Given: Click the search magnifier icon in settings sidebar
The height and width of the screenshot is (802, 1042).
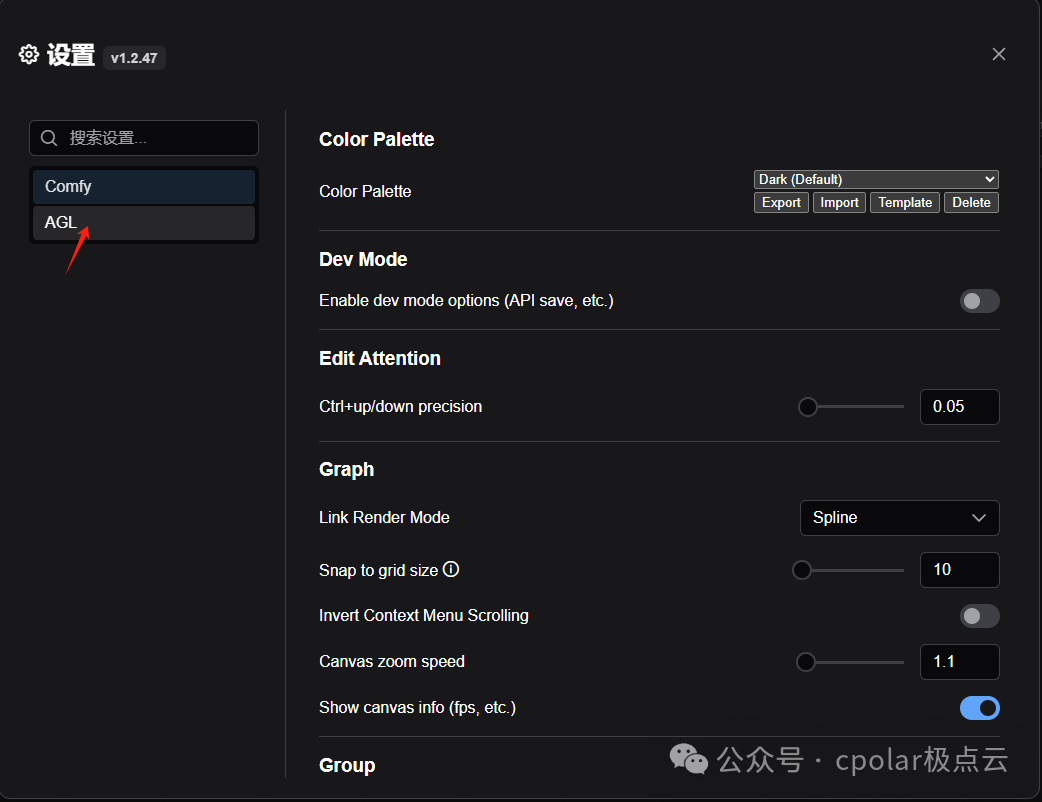Looking at the screenshot, I should point(48,138).
